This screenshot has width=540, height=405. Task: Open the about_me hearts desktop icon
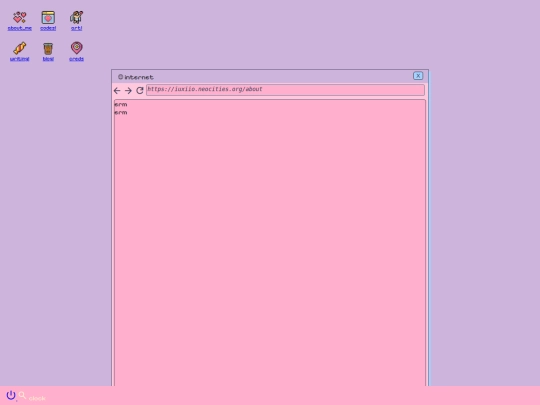tap(20, 17)
